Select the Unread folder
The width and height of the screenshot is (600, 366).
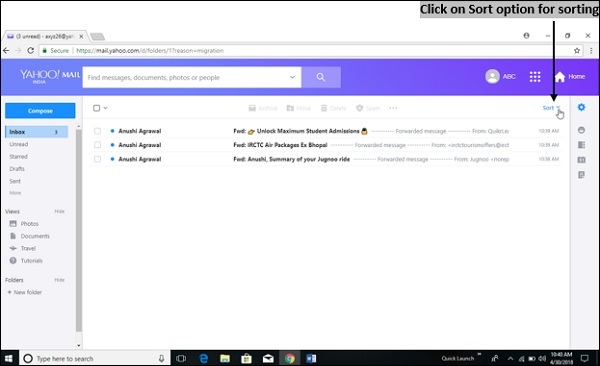tap(19, 144)
